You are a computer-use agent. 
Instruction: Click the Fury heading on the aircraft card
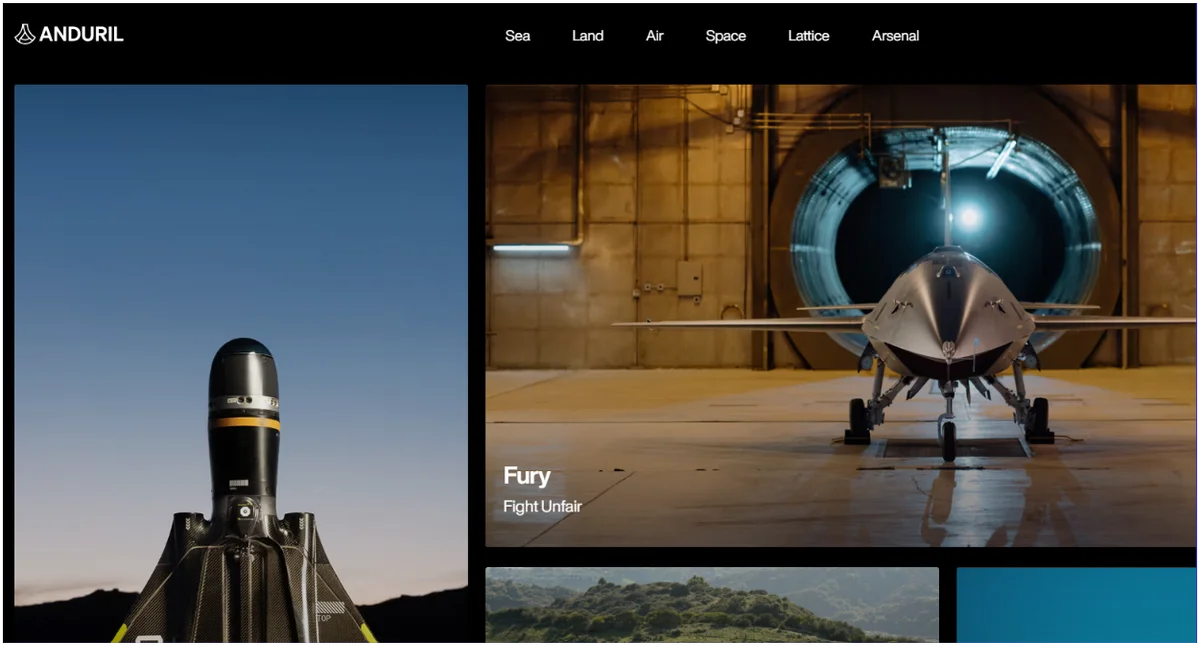coord(527,476)
